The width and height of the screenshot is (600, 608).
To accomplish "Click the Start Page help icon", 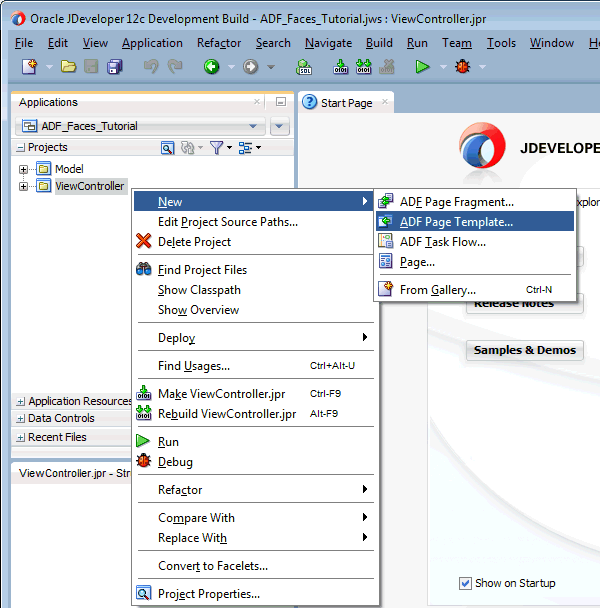I will point(309,102).
